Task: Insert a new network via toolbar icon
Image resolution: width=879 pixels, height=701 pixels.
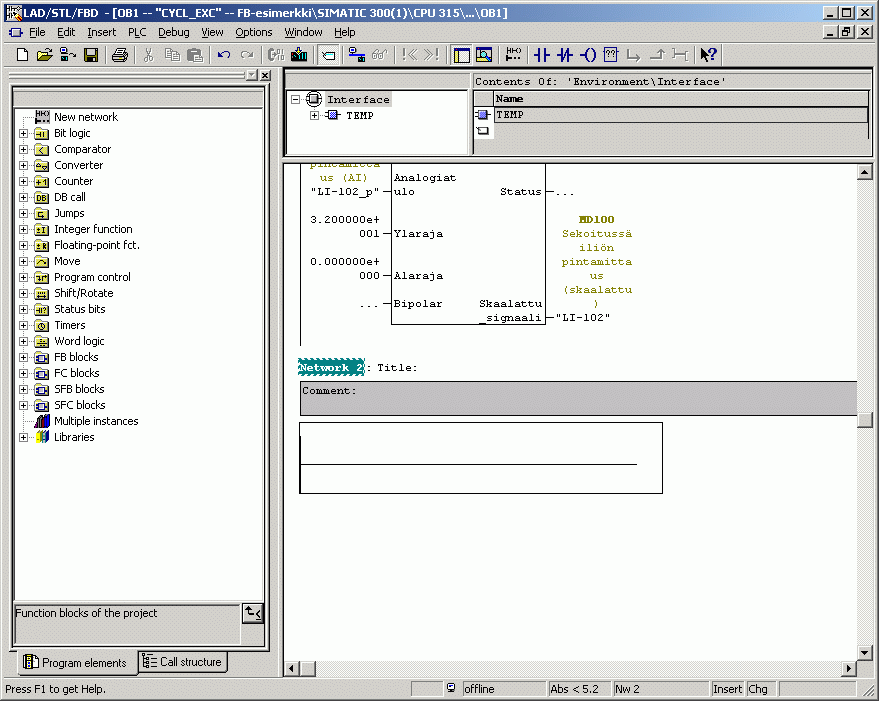Action: (513, 55)
